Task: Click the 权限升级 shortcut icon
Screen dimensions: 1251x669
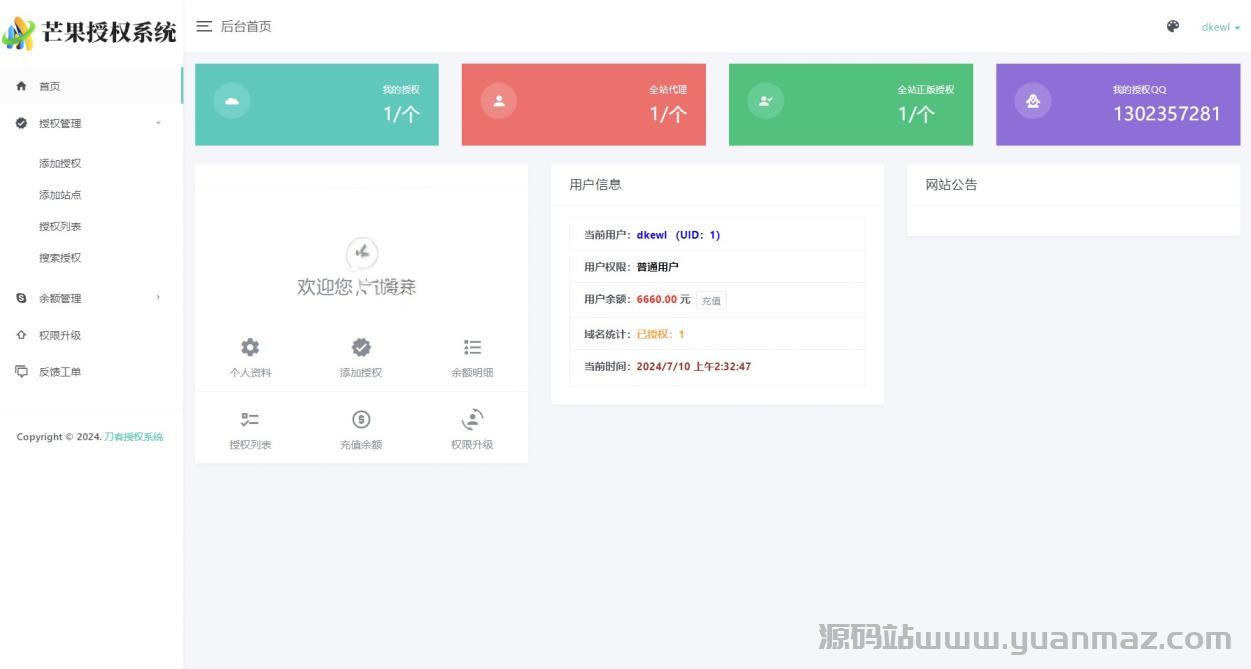Action: (x=472, y=419)
